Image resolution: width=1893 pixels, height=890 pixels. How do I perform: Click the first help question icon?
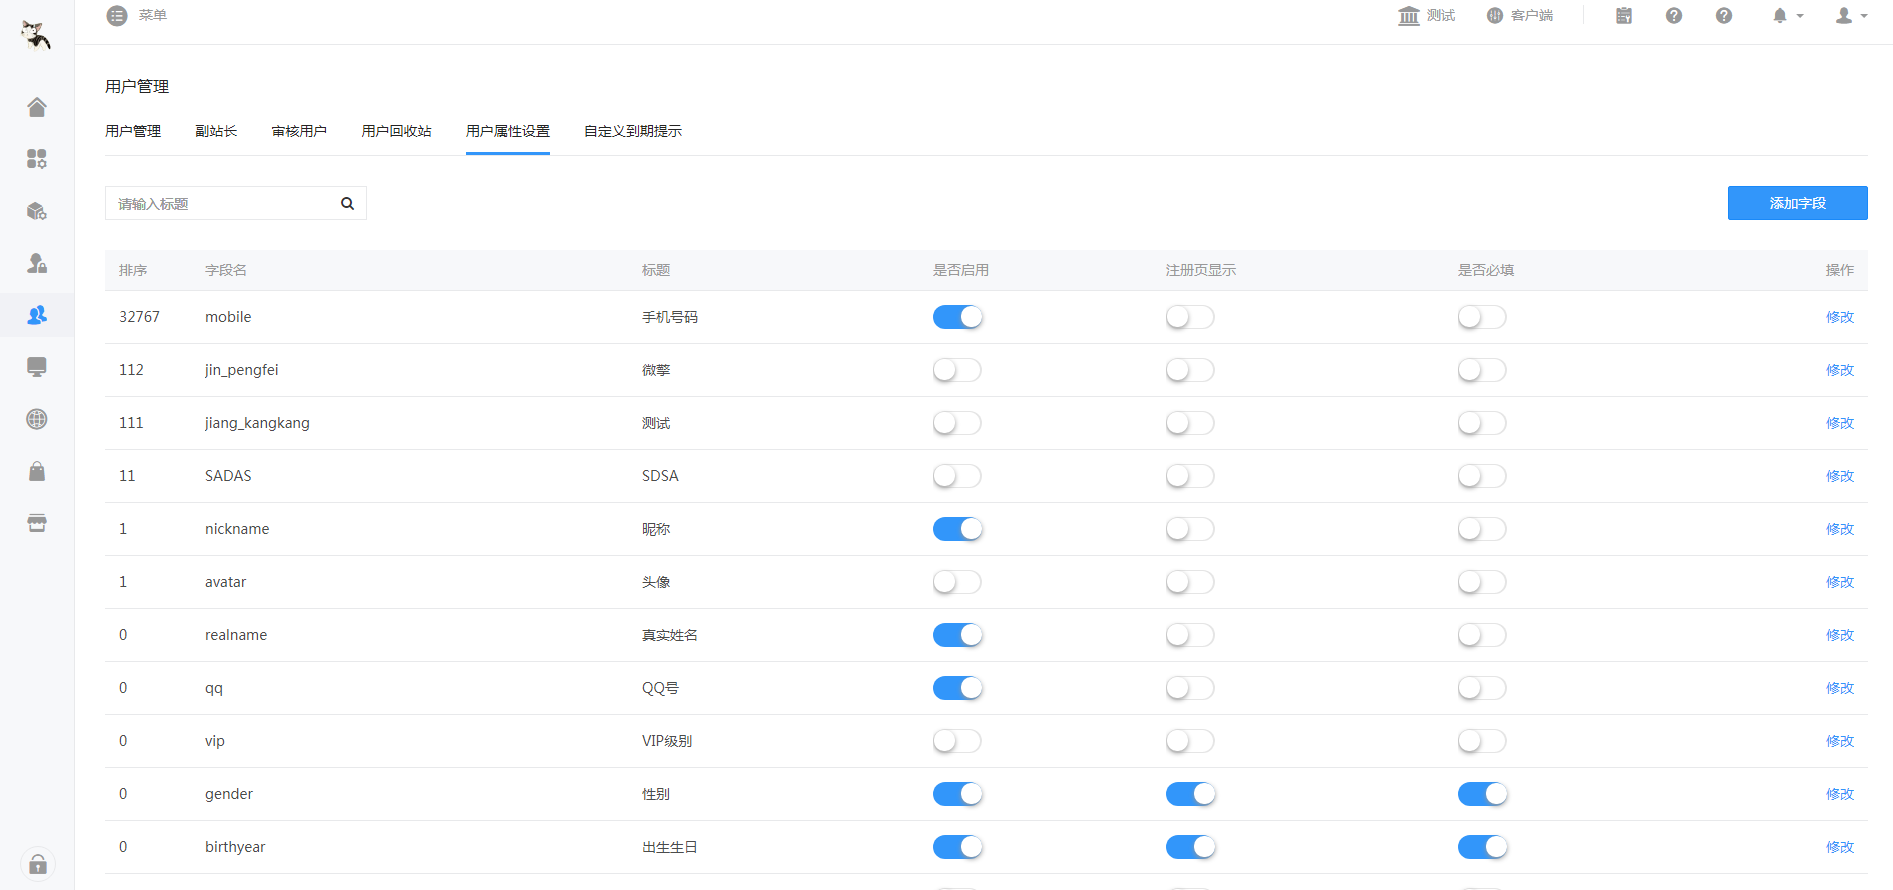click(x=1674, y=16)
